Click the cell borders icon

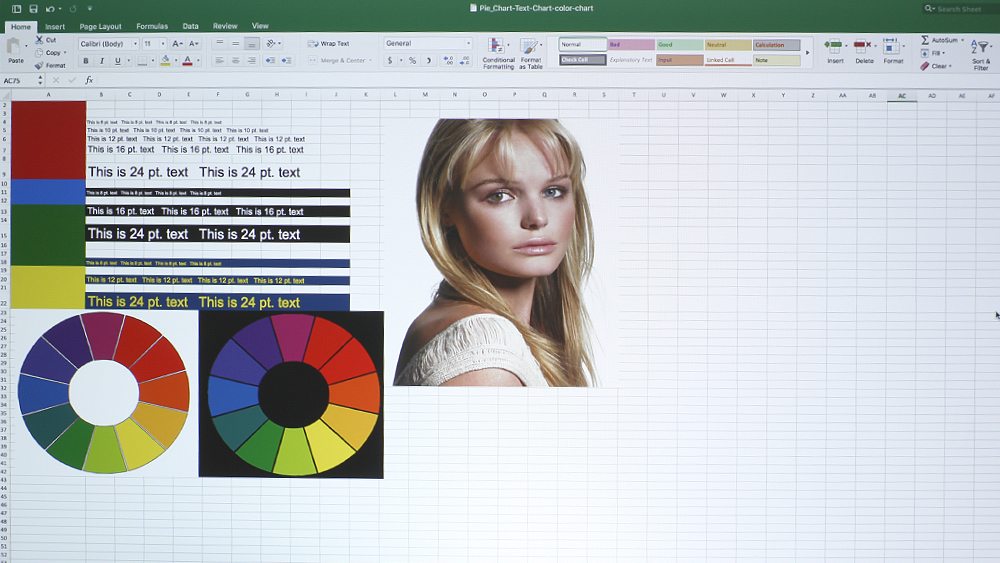pos(142,61)
